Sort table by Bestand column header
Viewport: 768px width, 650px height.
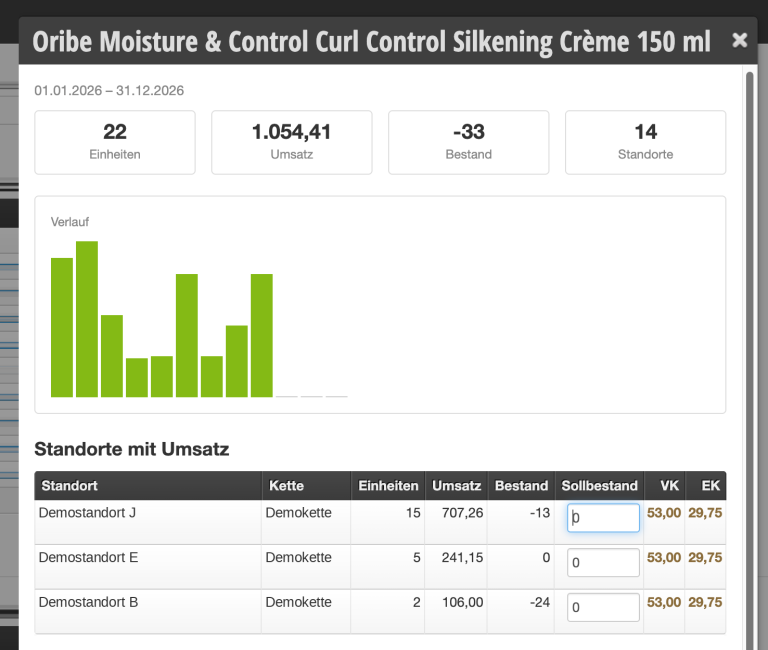(x=521, y=485)
